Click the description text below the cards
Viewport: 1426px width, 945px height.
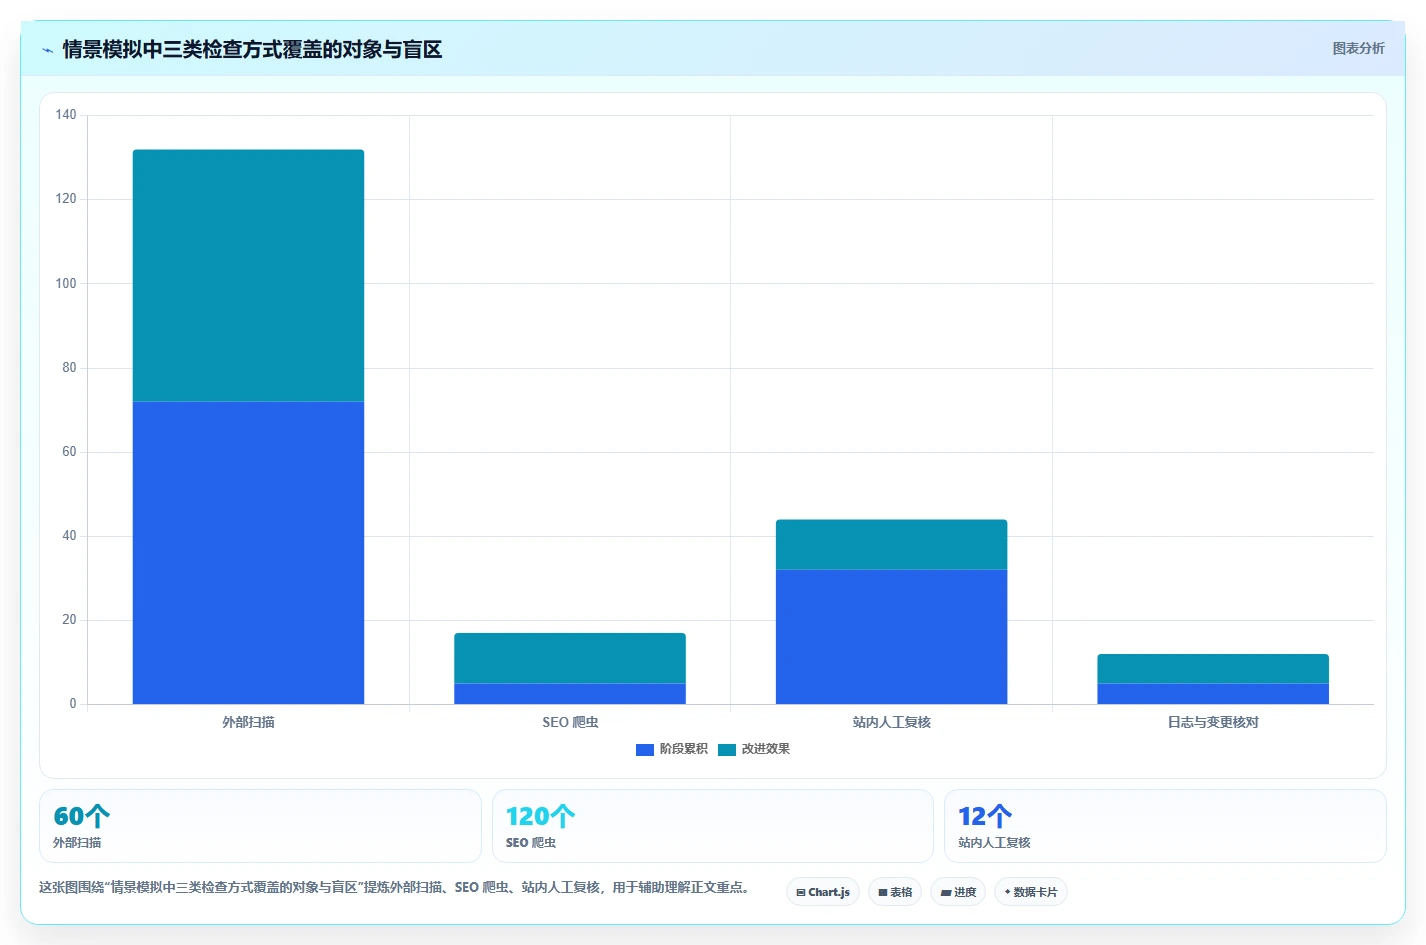394,887
